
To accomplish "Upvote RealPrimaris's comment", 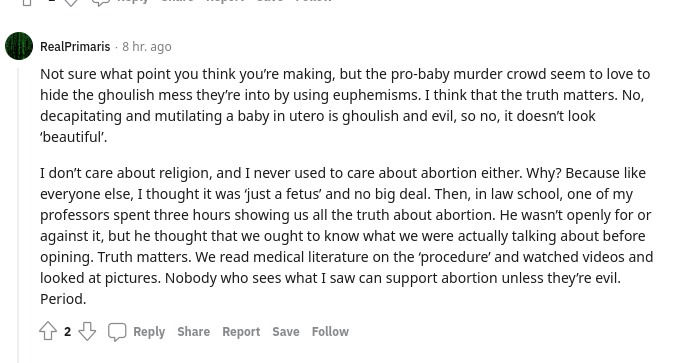I will pos(48,331).
